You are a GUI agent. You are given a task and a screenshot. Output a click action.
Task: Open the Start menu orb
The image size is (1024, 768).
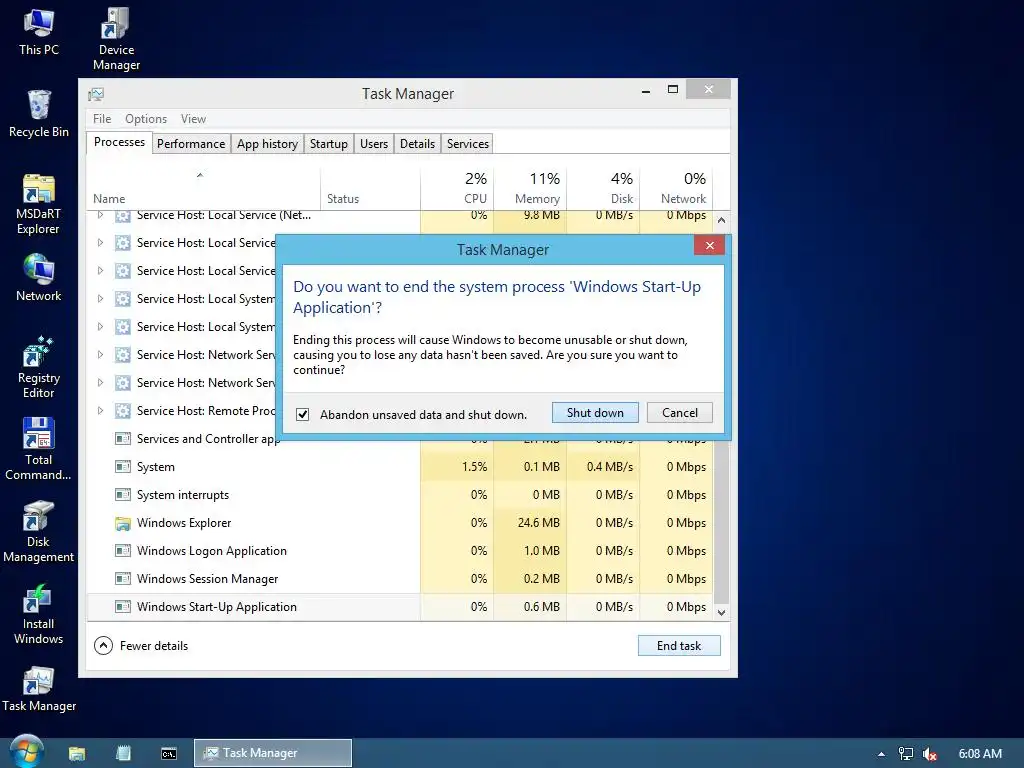pyautogui.click(x=26, y=752)
